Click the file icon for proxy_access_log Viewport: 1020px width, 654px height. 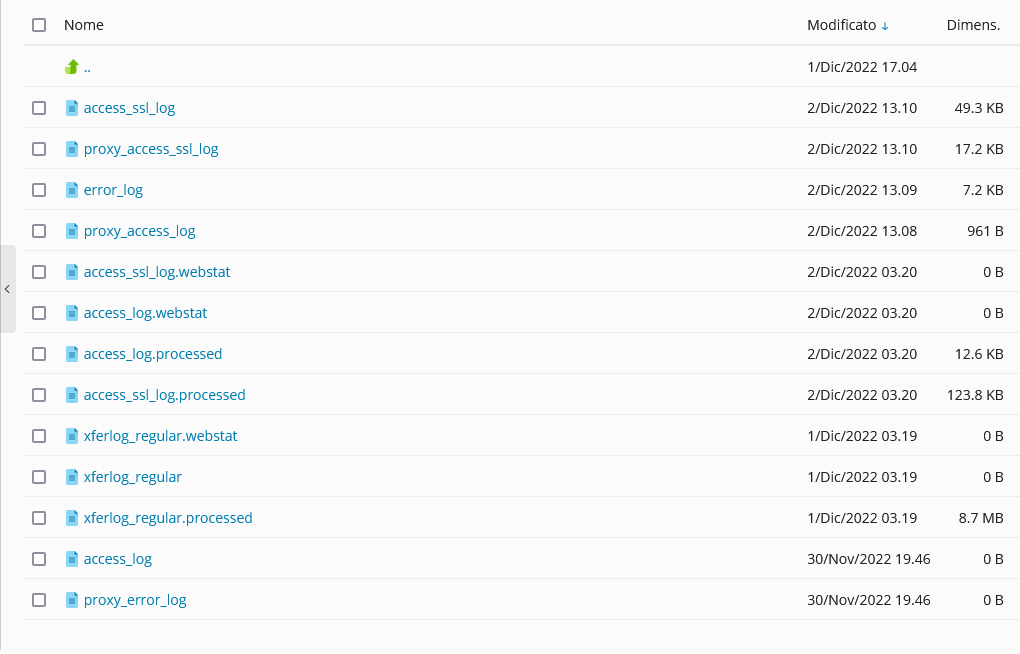[72, 231]
